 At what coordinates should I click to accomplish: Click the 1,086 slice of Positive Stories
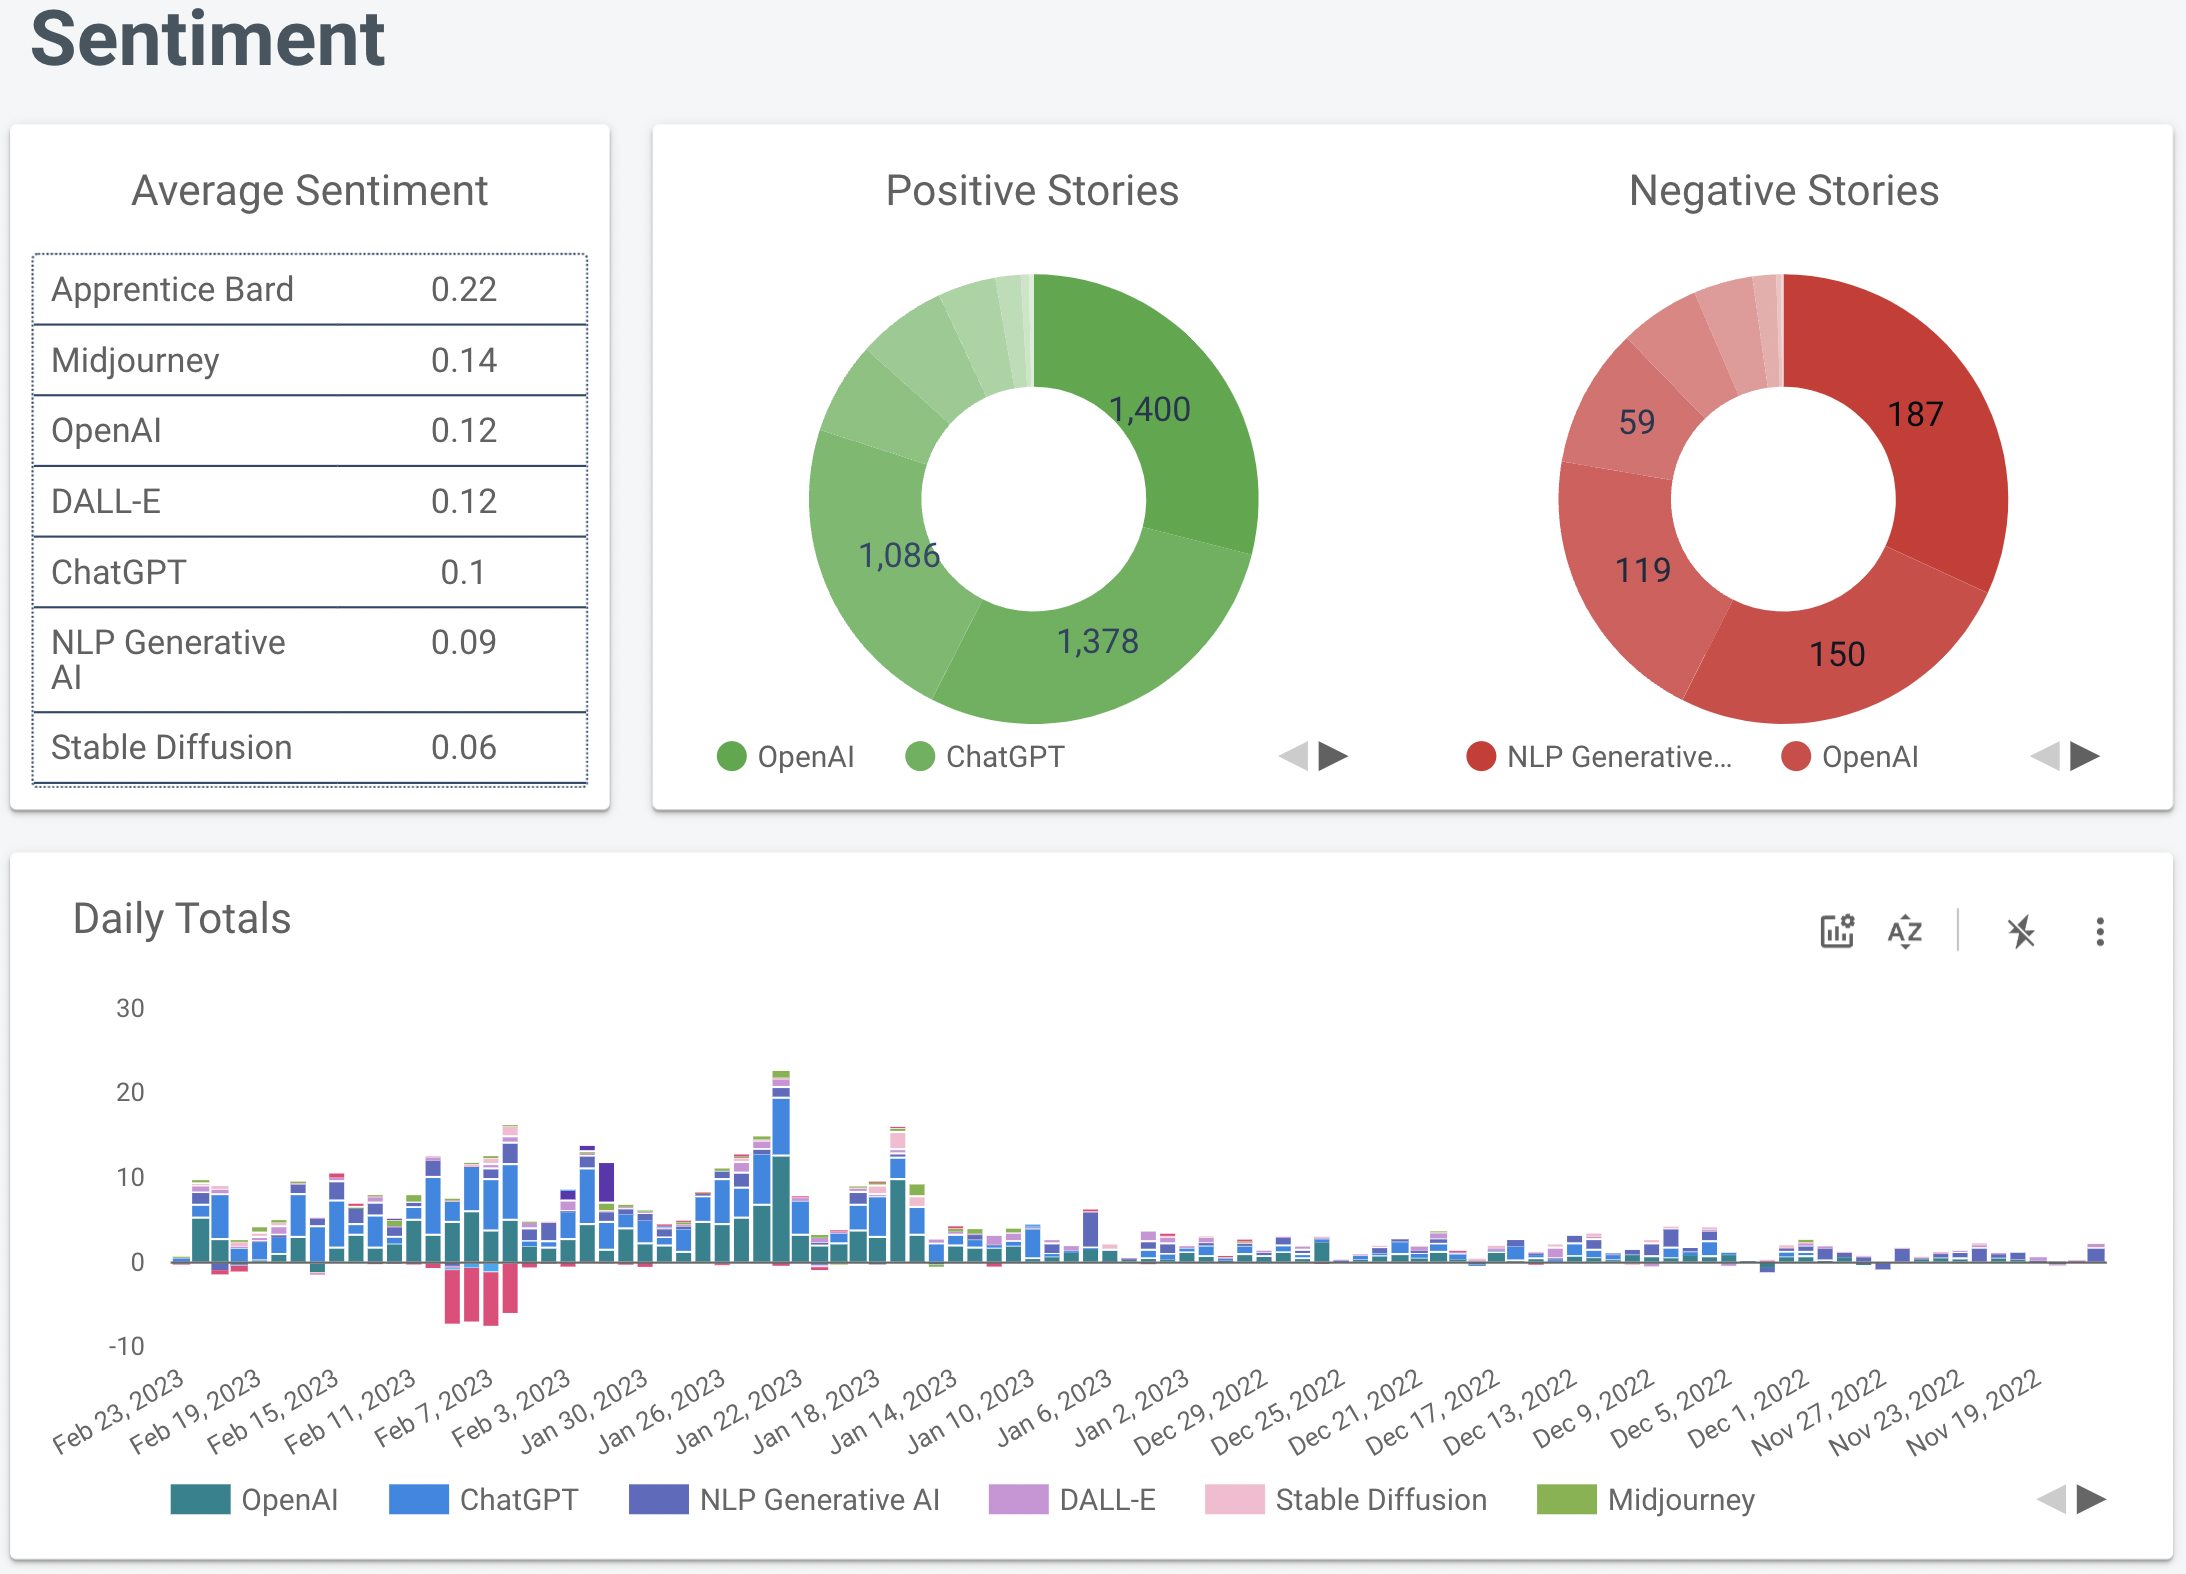pyautogui.click(x=899, y=555)
